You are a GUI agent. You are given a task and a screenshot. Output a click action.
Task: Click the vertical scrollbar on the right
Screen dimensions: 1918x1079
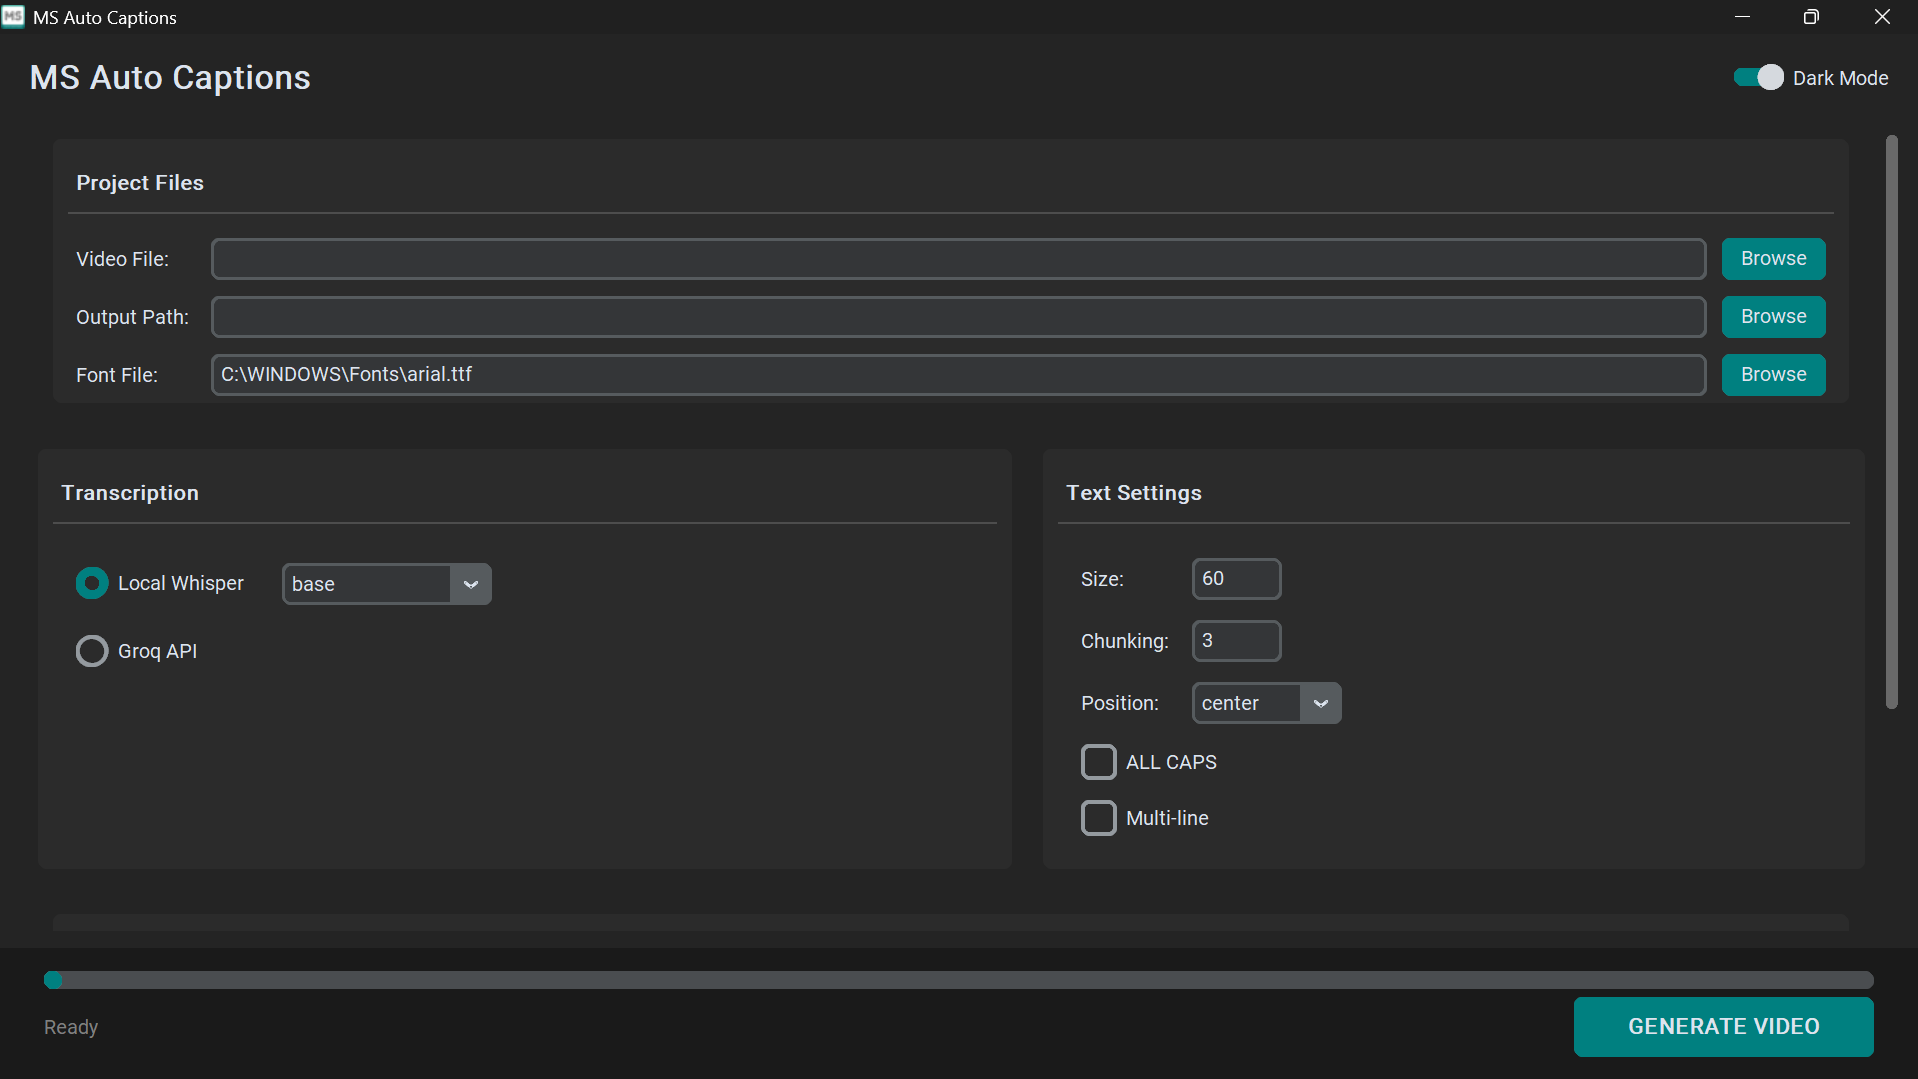click(x=1893, y=420)
